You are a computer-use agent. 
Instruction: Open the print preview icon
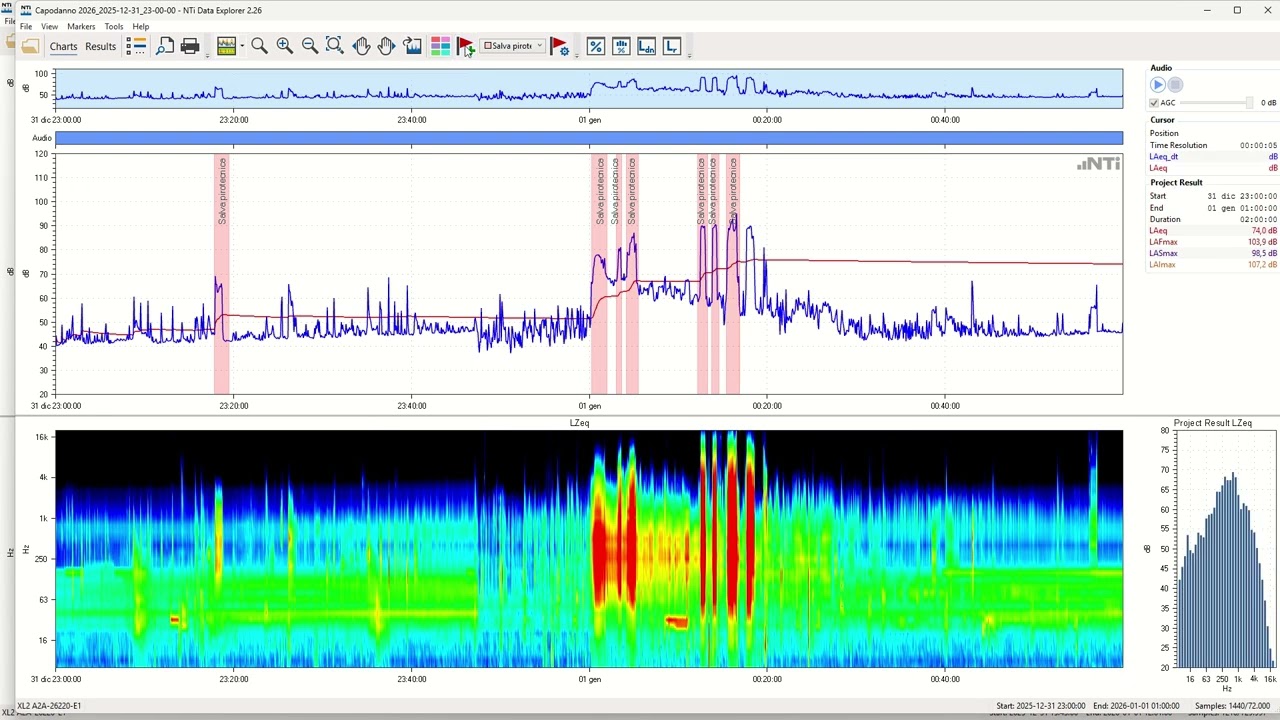coord(165,46)
